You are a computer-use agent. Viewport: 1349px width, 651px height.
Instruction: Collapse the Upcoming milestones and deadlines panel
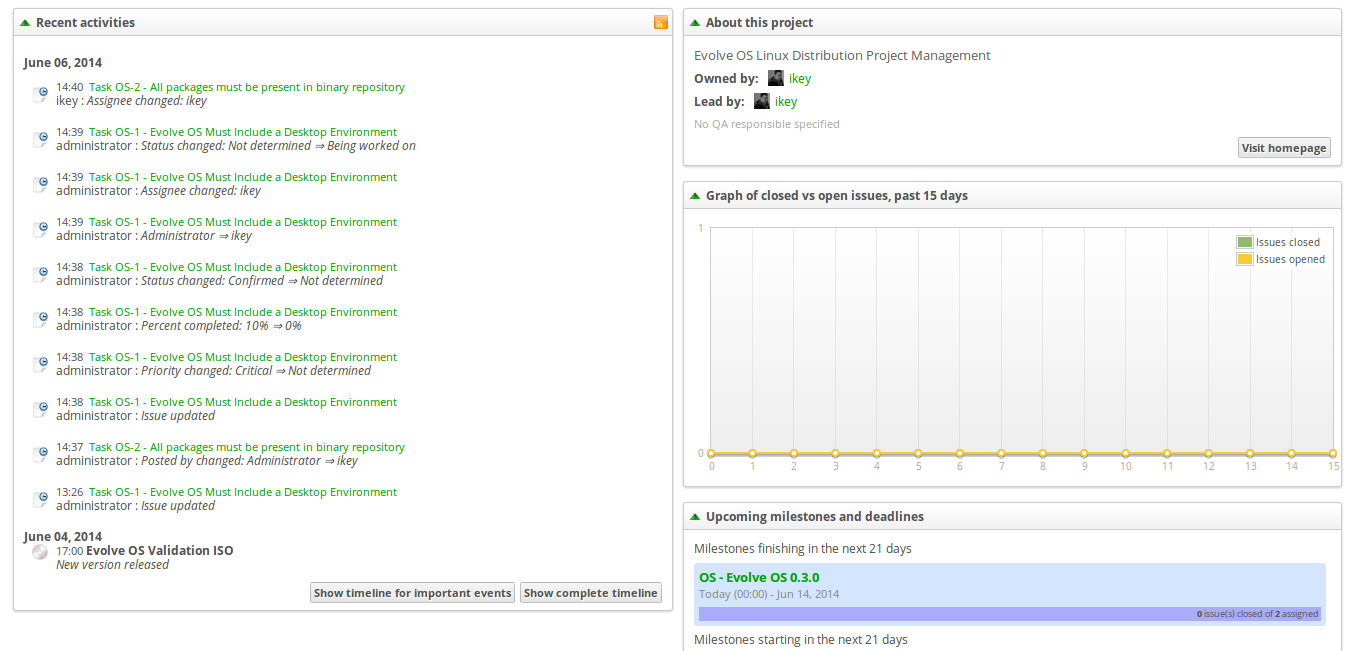(x=695, y=517)
